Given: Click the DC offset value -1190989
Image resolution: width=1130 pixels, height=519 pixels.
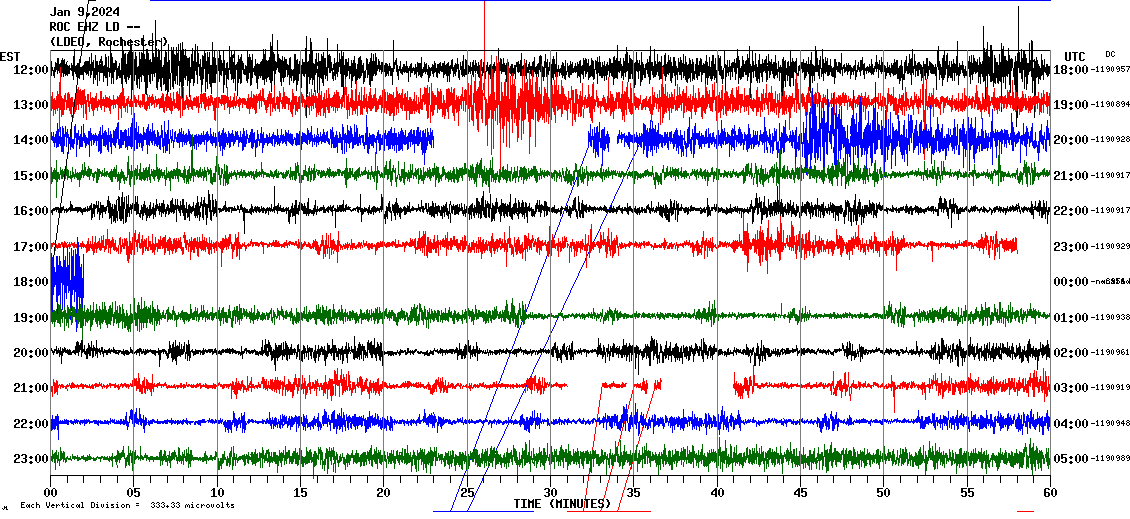Looking at the screenshot, I should click(x=1110, y=459).
